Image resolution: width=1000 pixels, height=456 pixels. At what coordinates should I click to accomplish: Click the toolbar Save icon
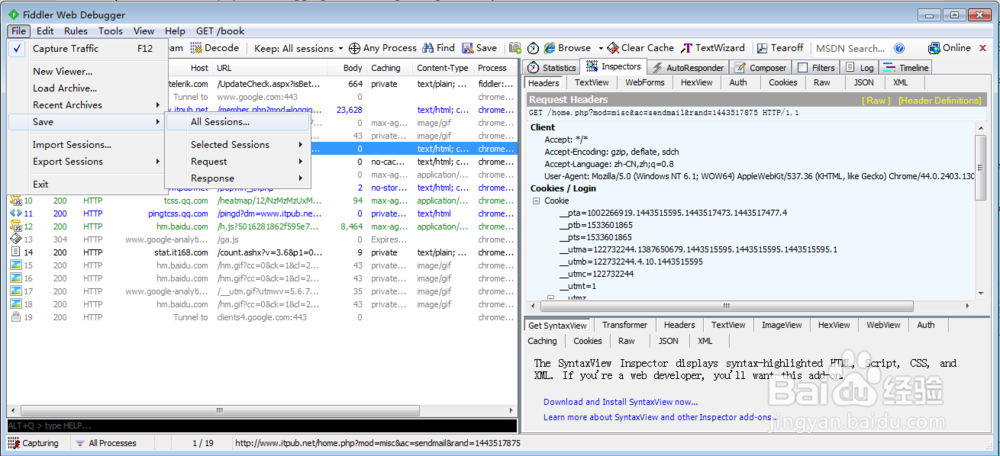(467, 48)
